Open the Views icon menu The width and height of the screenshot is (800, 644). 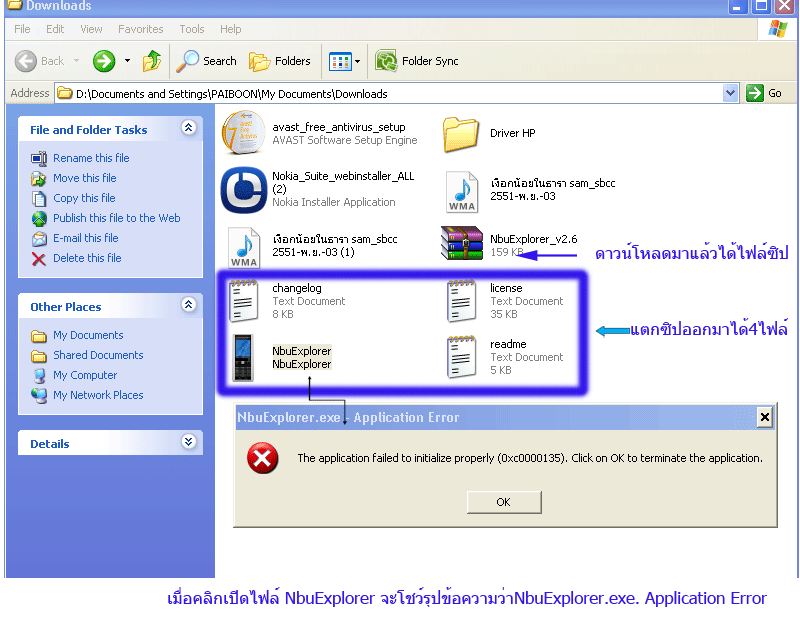pos(340,62)
